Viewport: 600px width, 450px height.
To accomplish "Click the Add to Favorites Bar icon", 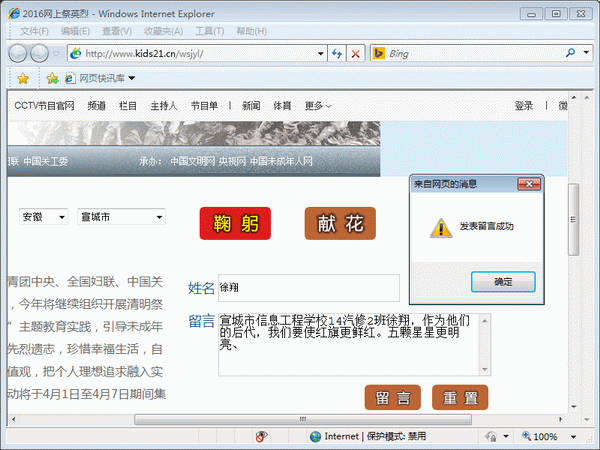I will 52,78.
